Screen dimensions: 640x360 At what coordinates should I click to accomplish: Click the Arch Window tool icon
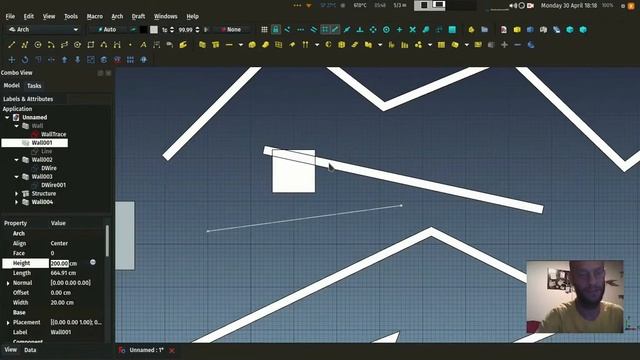(x=278, y=45)
